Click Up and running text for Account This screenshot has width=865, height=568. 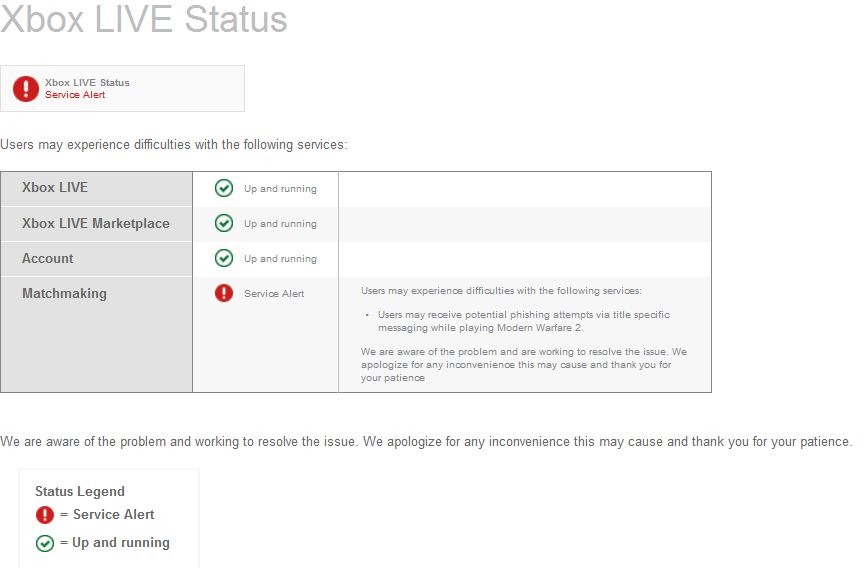[x=280, y=259]
